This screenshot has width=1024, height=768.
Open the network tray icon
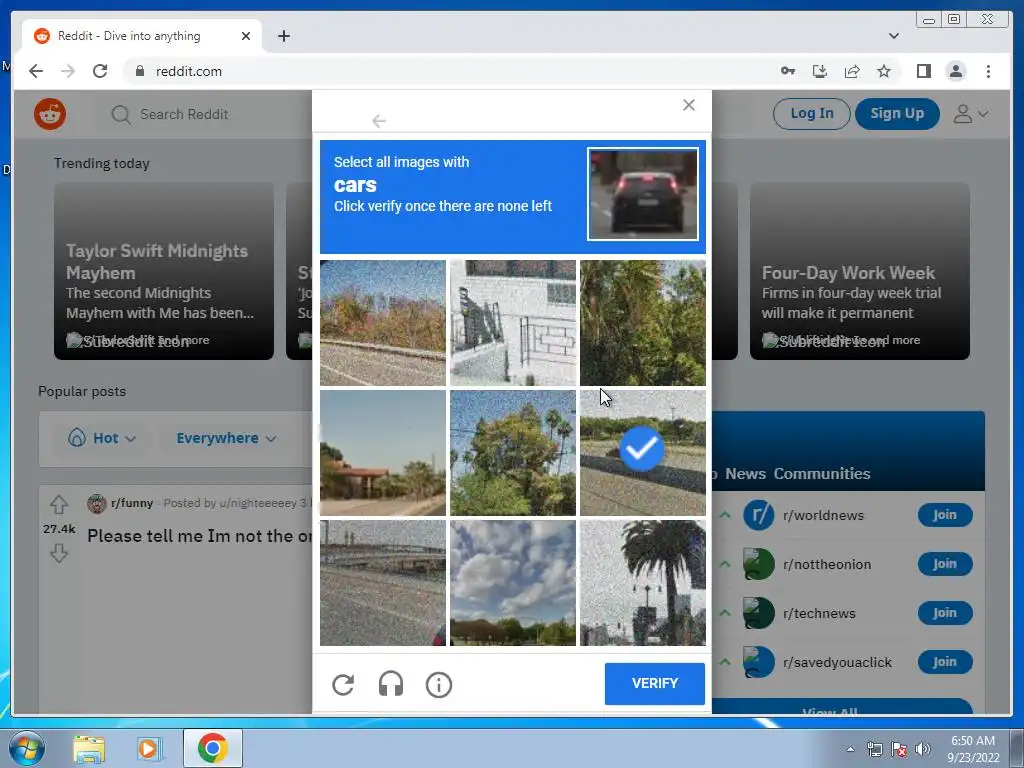874,749
